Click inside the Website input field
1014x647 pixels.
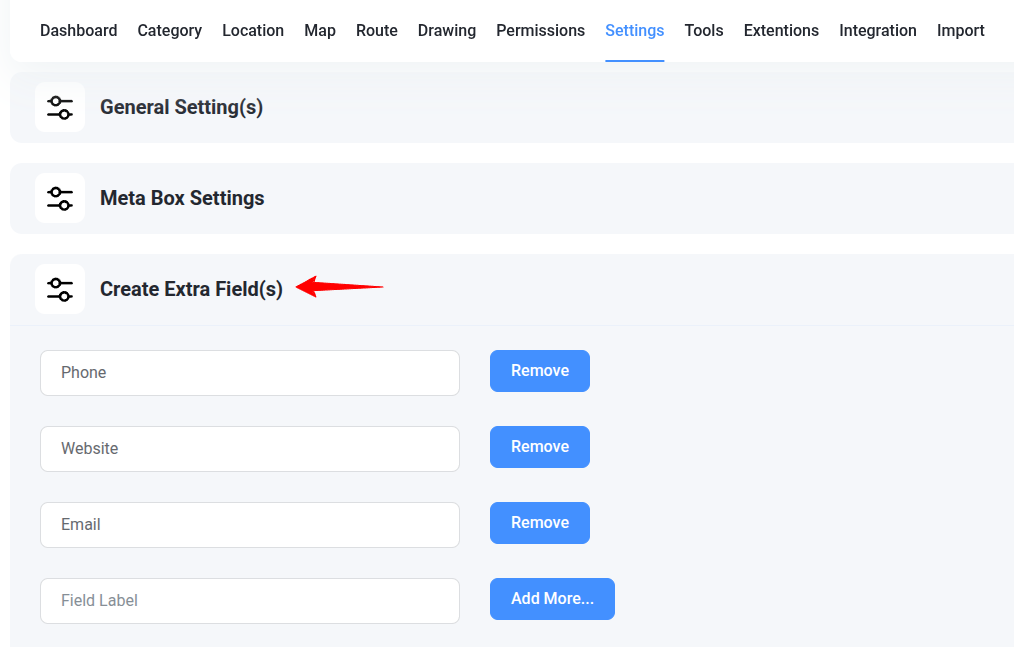pyautogui.click(x=249, y=448)
